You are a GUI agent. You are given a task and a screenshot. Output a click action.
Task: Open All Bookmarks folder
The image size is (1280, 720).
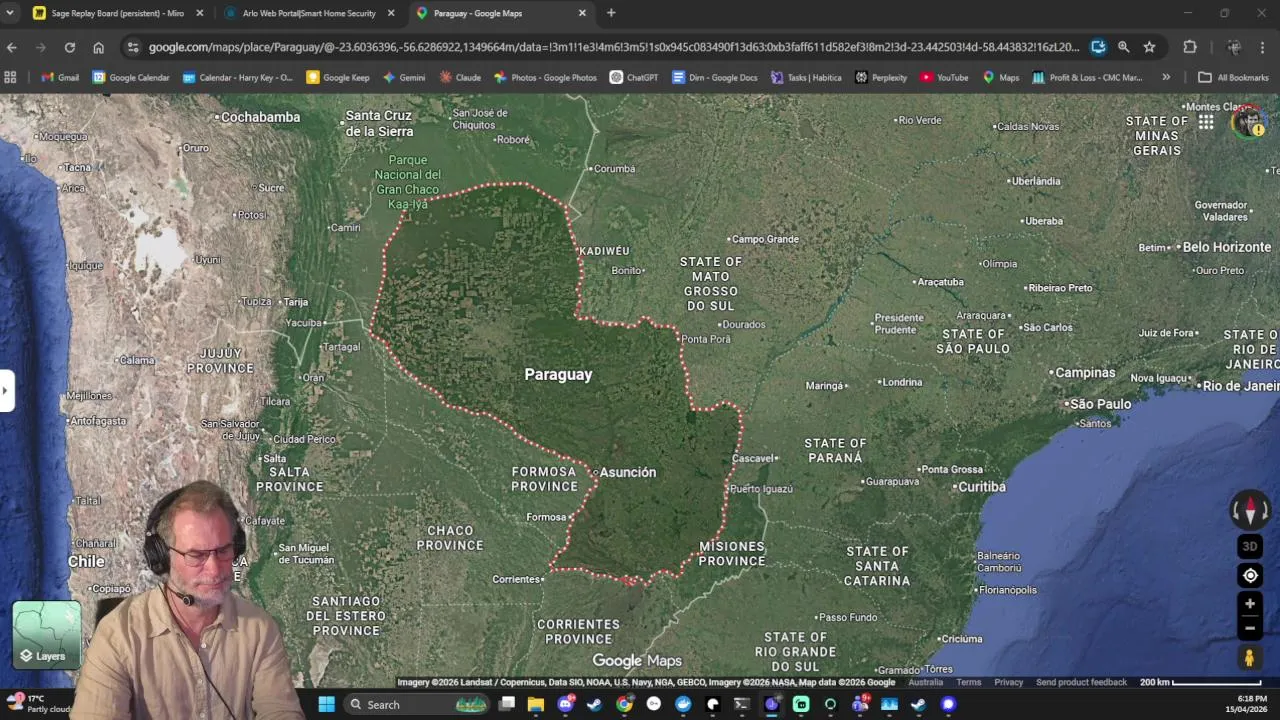1233,77
